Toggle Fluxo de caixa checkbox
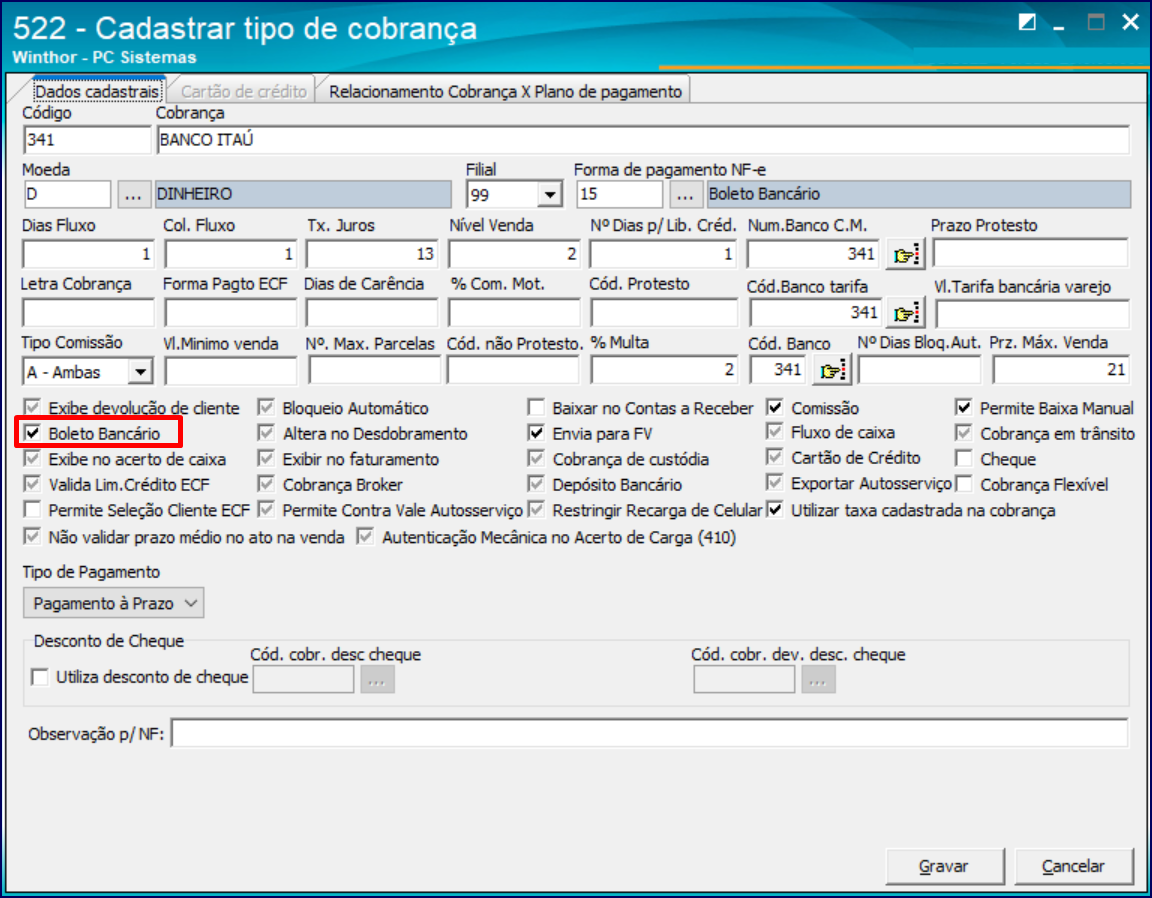This screenshot has width=1152, height=898. pos(775,432)
